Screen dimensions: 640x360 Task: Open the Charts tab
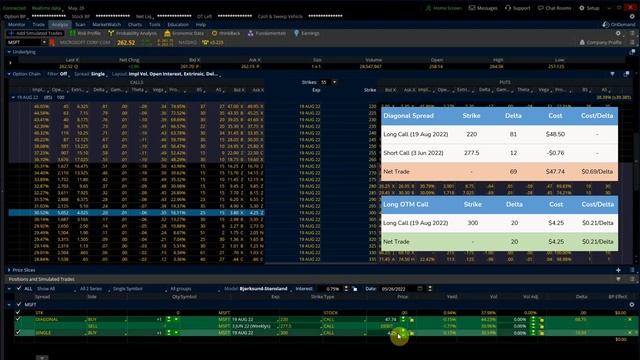click(135, 24)
